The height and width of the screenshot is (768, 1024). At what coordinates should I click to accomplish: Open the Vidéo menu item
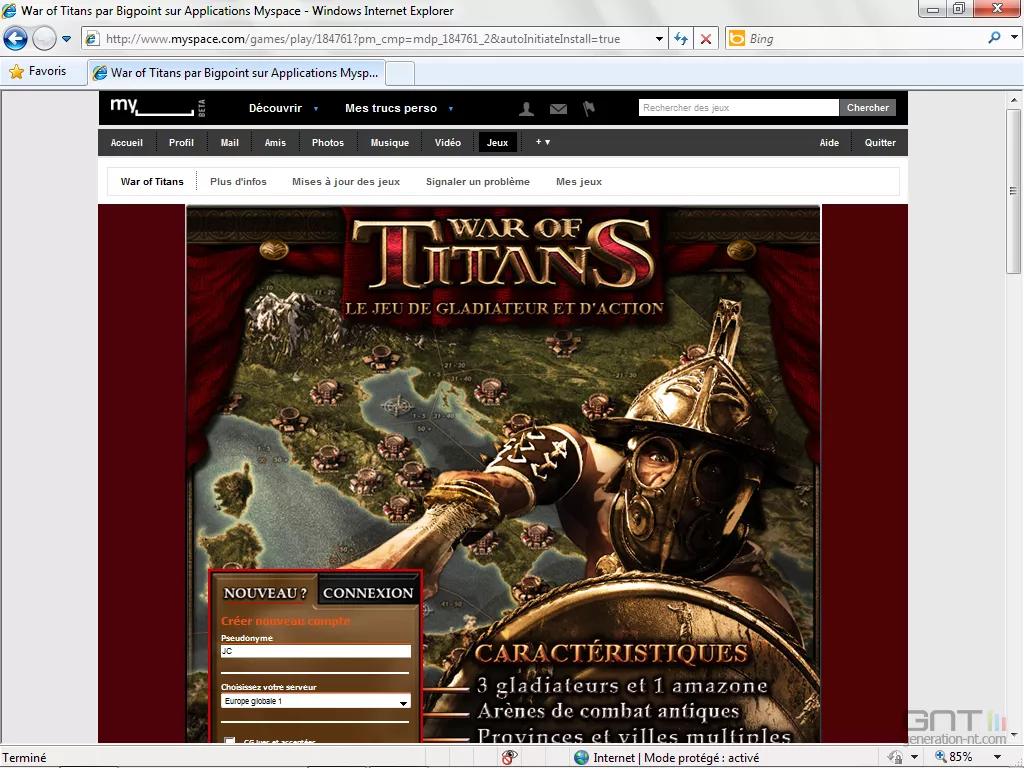pos(448,142)
